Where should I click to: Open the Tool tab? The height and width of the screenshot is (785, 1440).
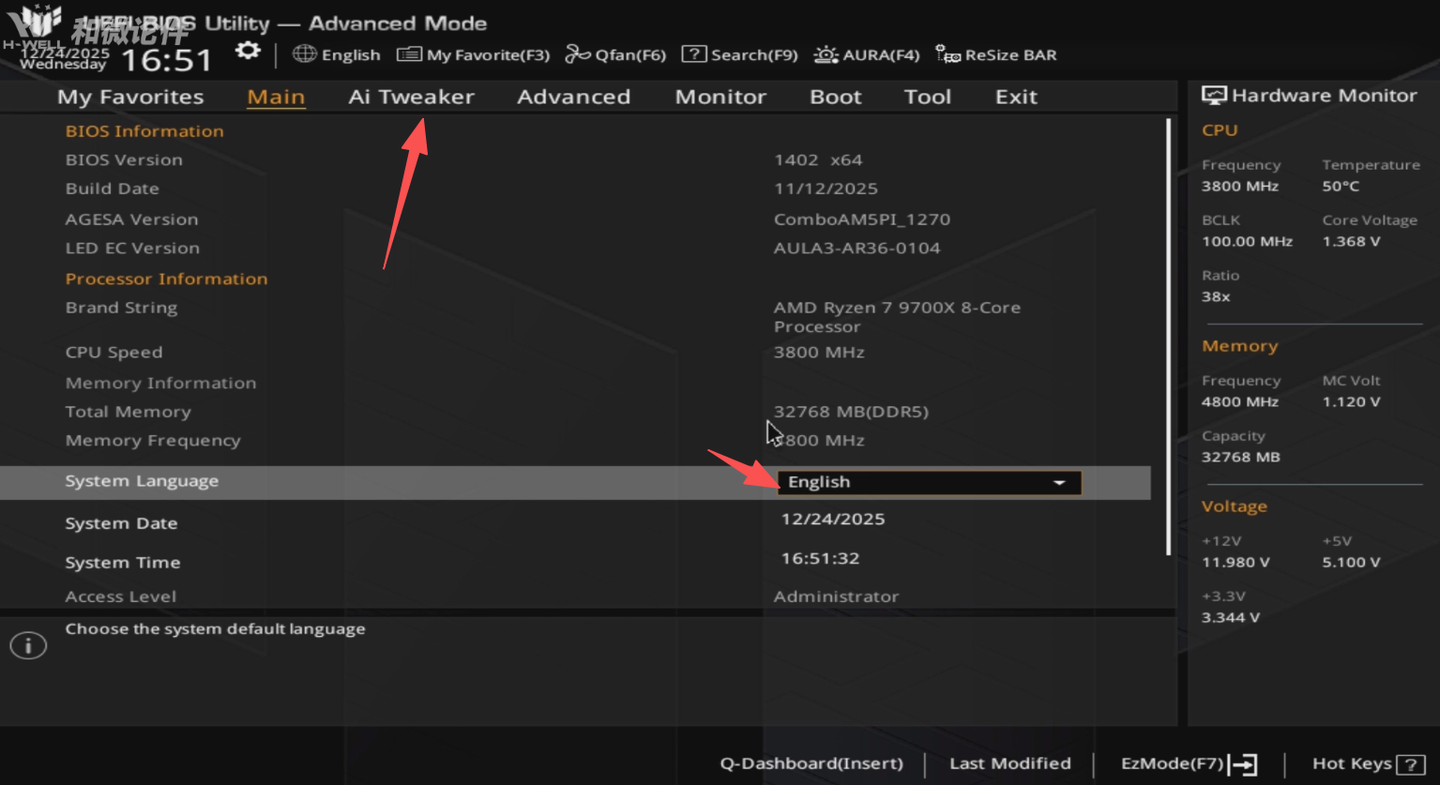click(927, 97)
